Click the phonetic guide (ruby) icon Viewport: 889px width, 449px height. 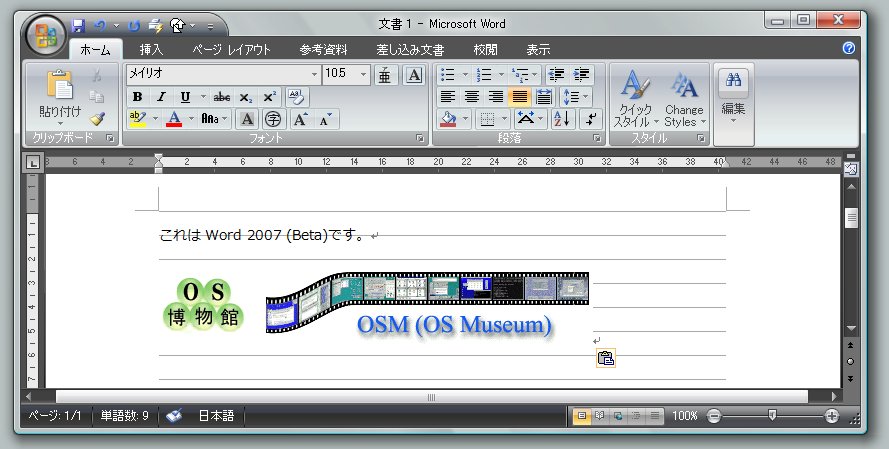point(385,75)
